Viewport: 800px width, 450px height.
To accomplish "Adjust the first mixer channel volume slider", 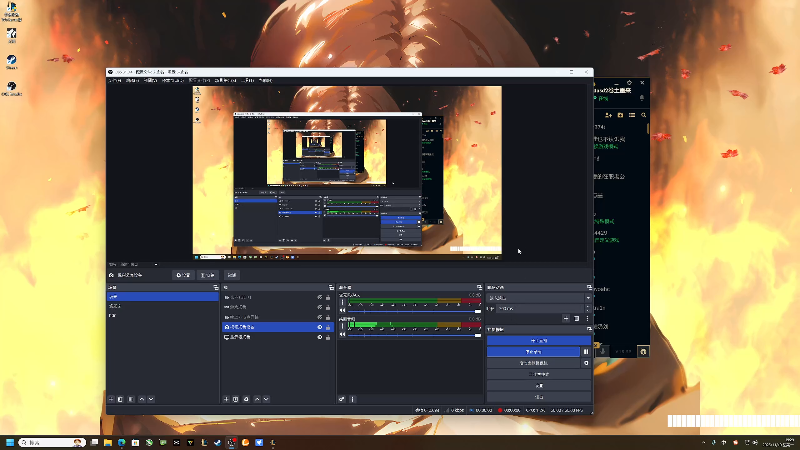I will tap(415, 311).
